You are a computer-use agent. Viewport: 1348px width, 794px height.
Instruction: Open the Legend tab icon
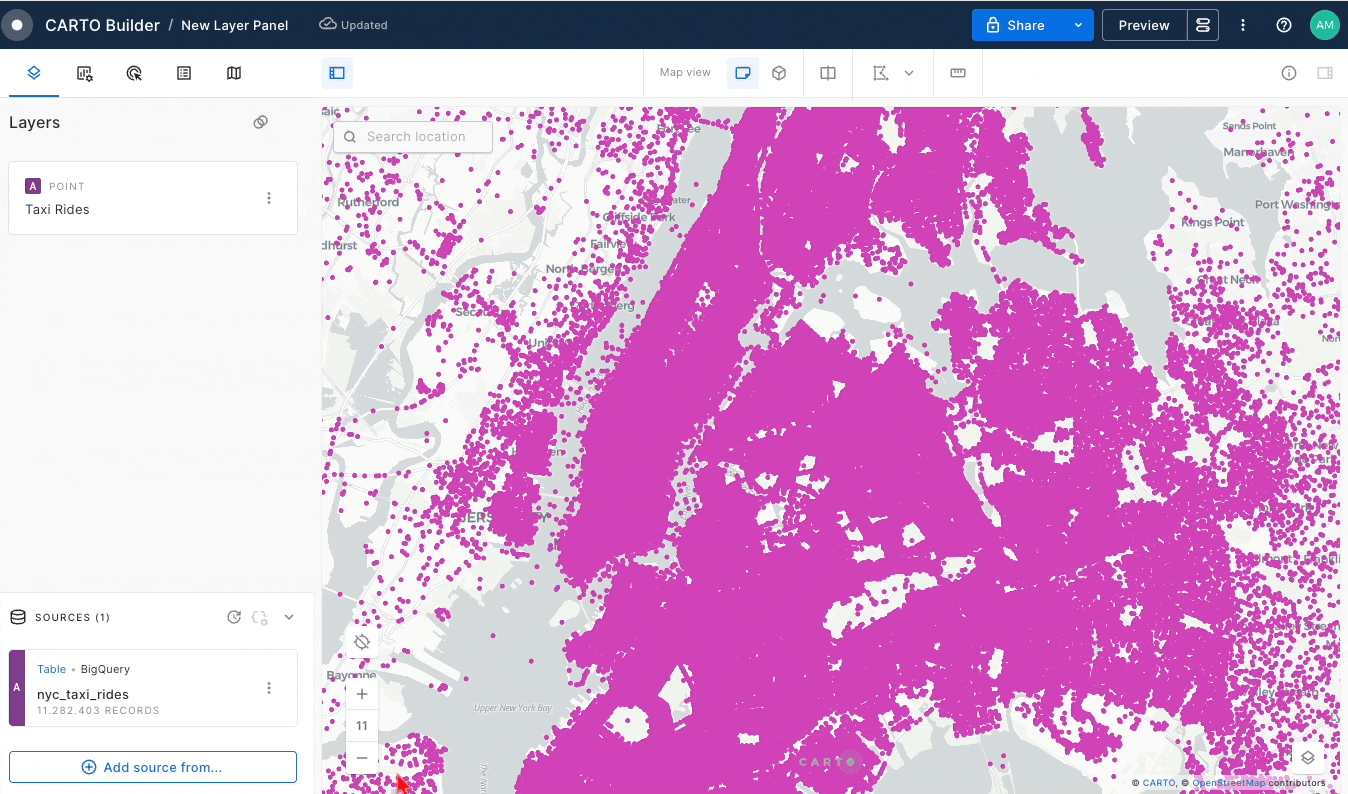coord(184,73)
